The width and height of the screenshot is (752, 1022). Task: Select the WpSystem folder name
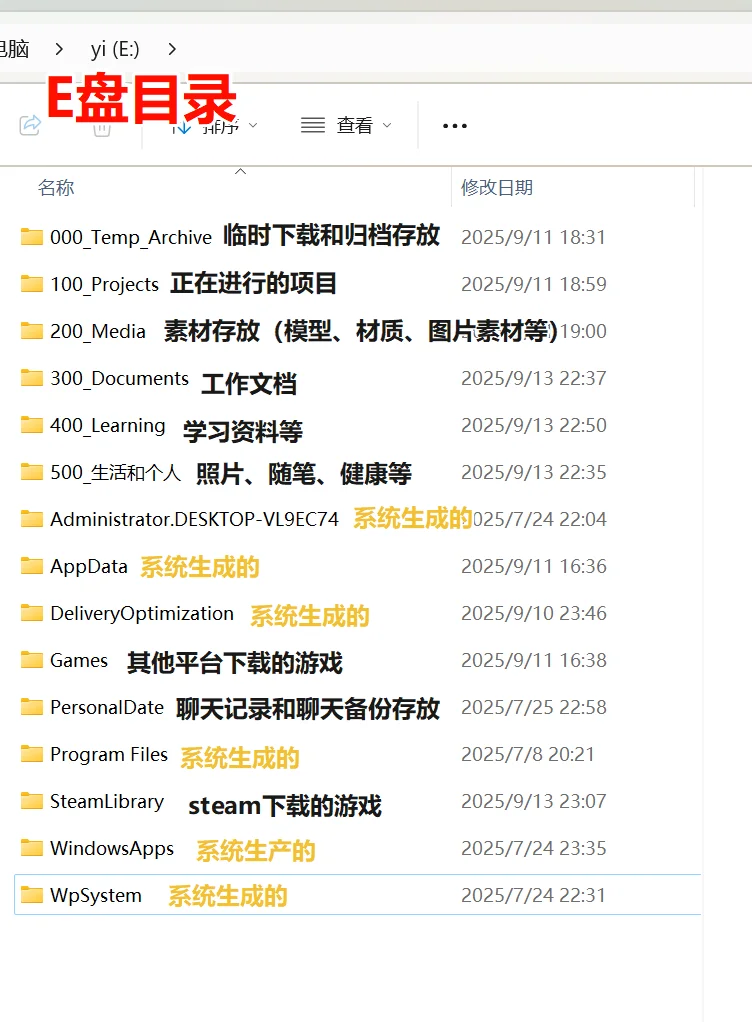96,896
